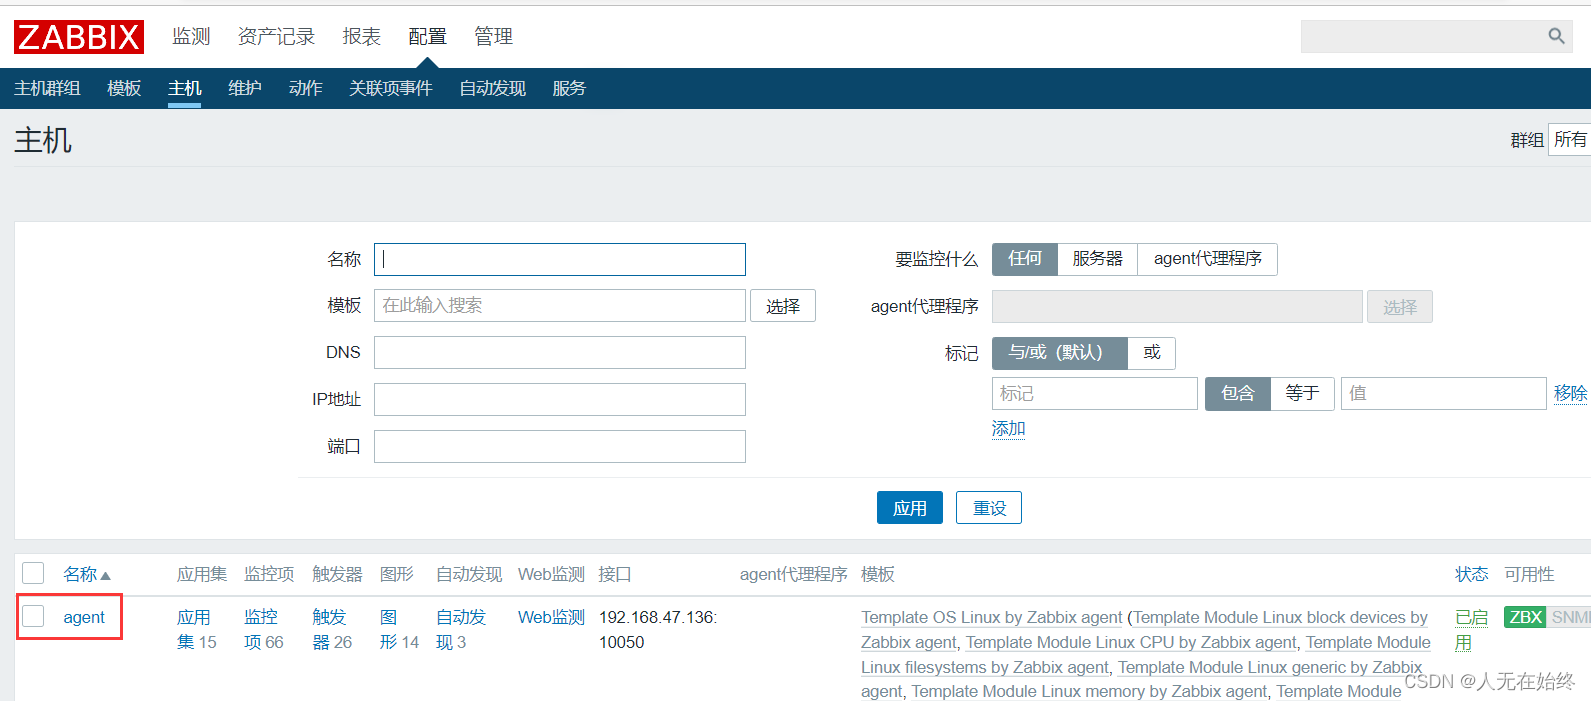Screen dimensions: 1591x701
Task: Open Template OS Linux by Zabbix agent
Action: [x=991, y=617]
